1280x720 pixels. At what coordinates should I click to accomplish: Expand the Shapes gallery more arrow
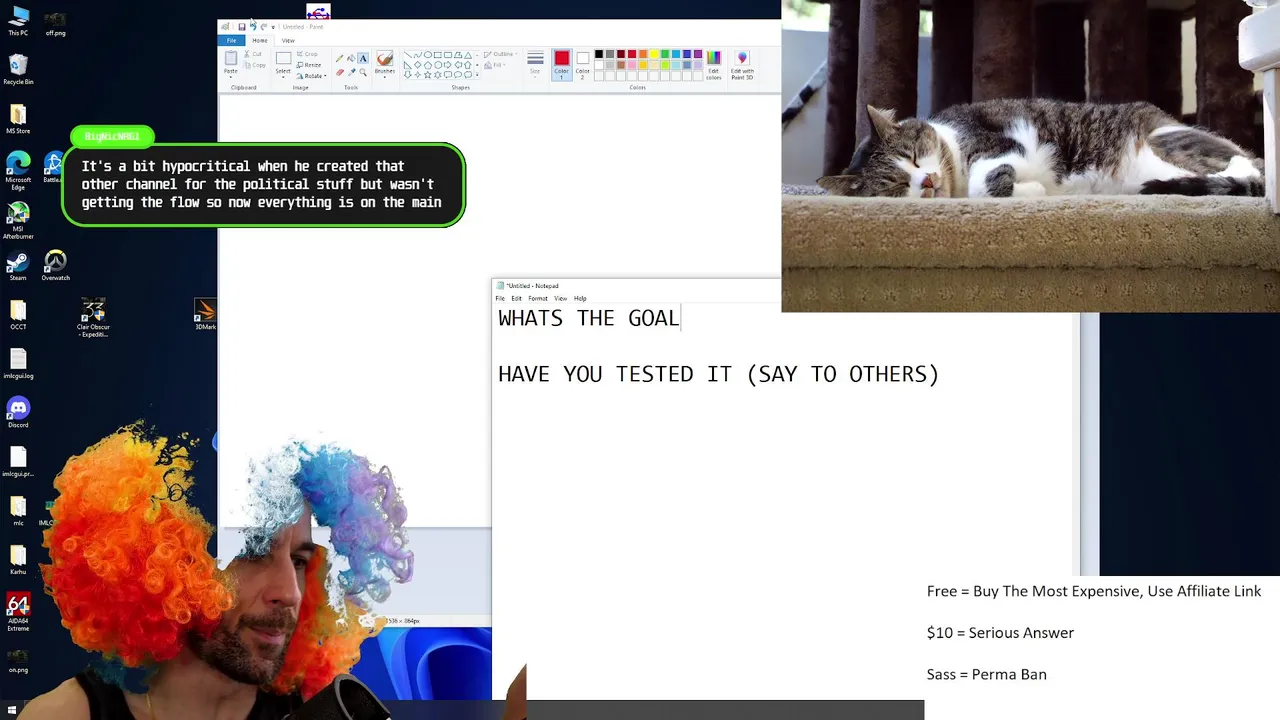pyautogui.click(x=477, y=75)
